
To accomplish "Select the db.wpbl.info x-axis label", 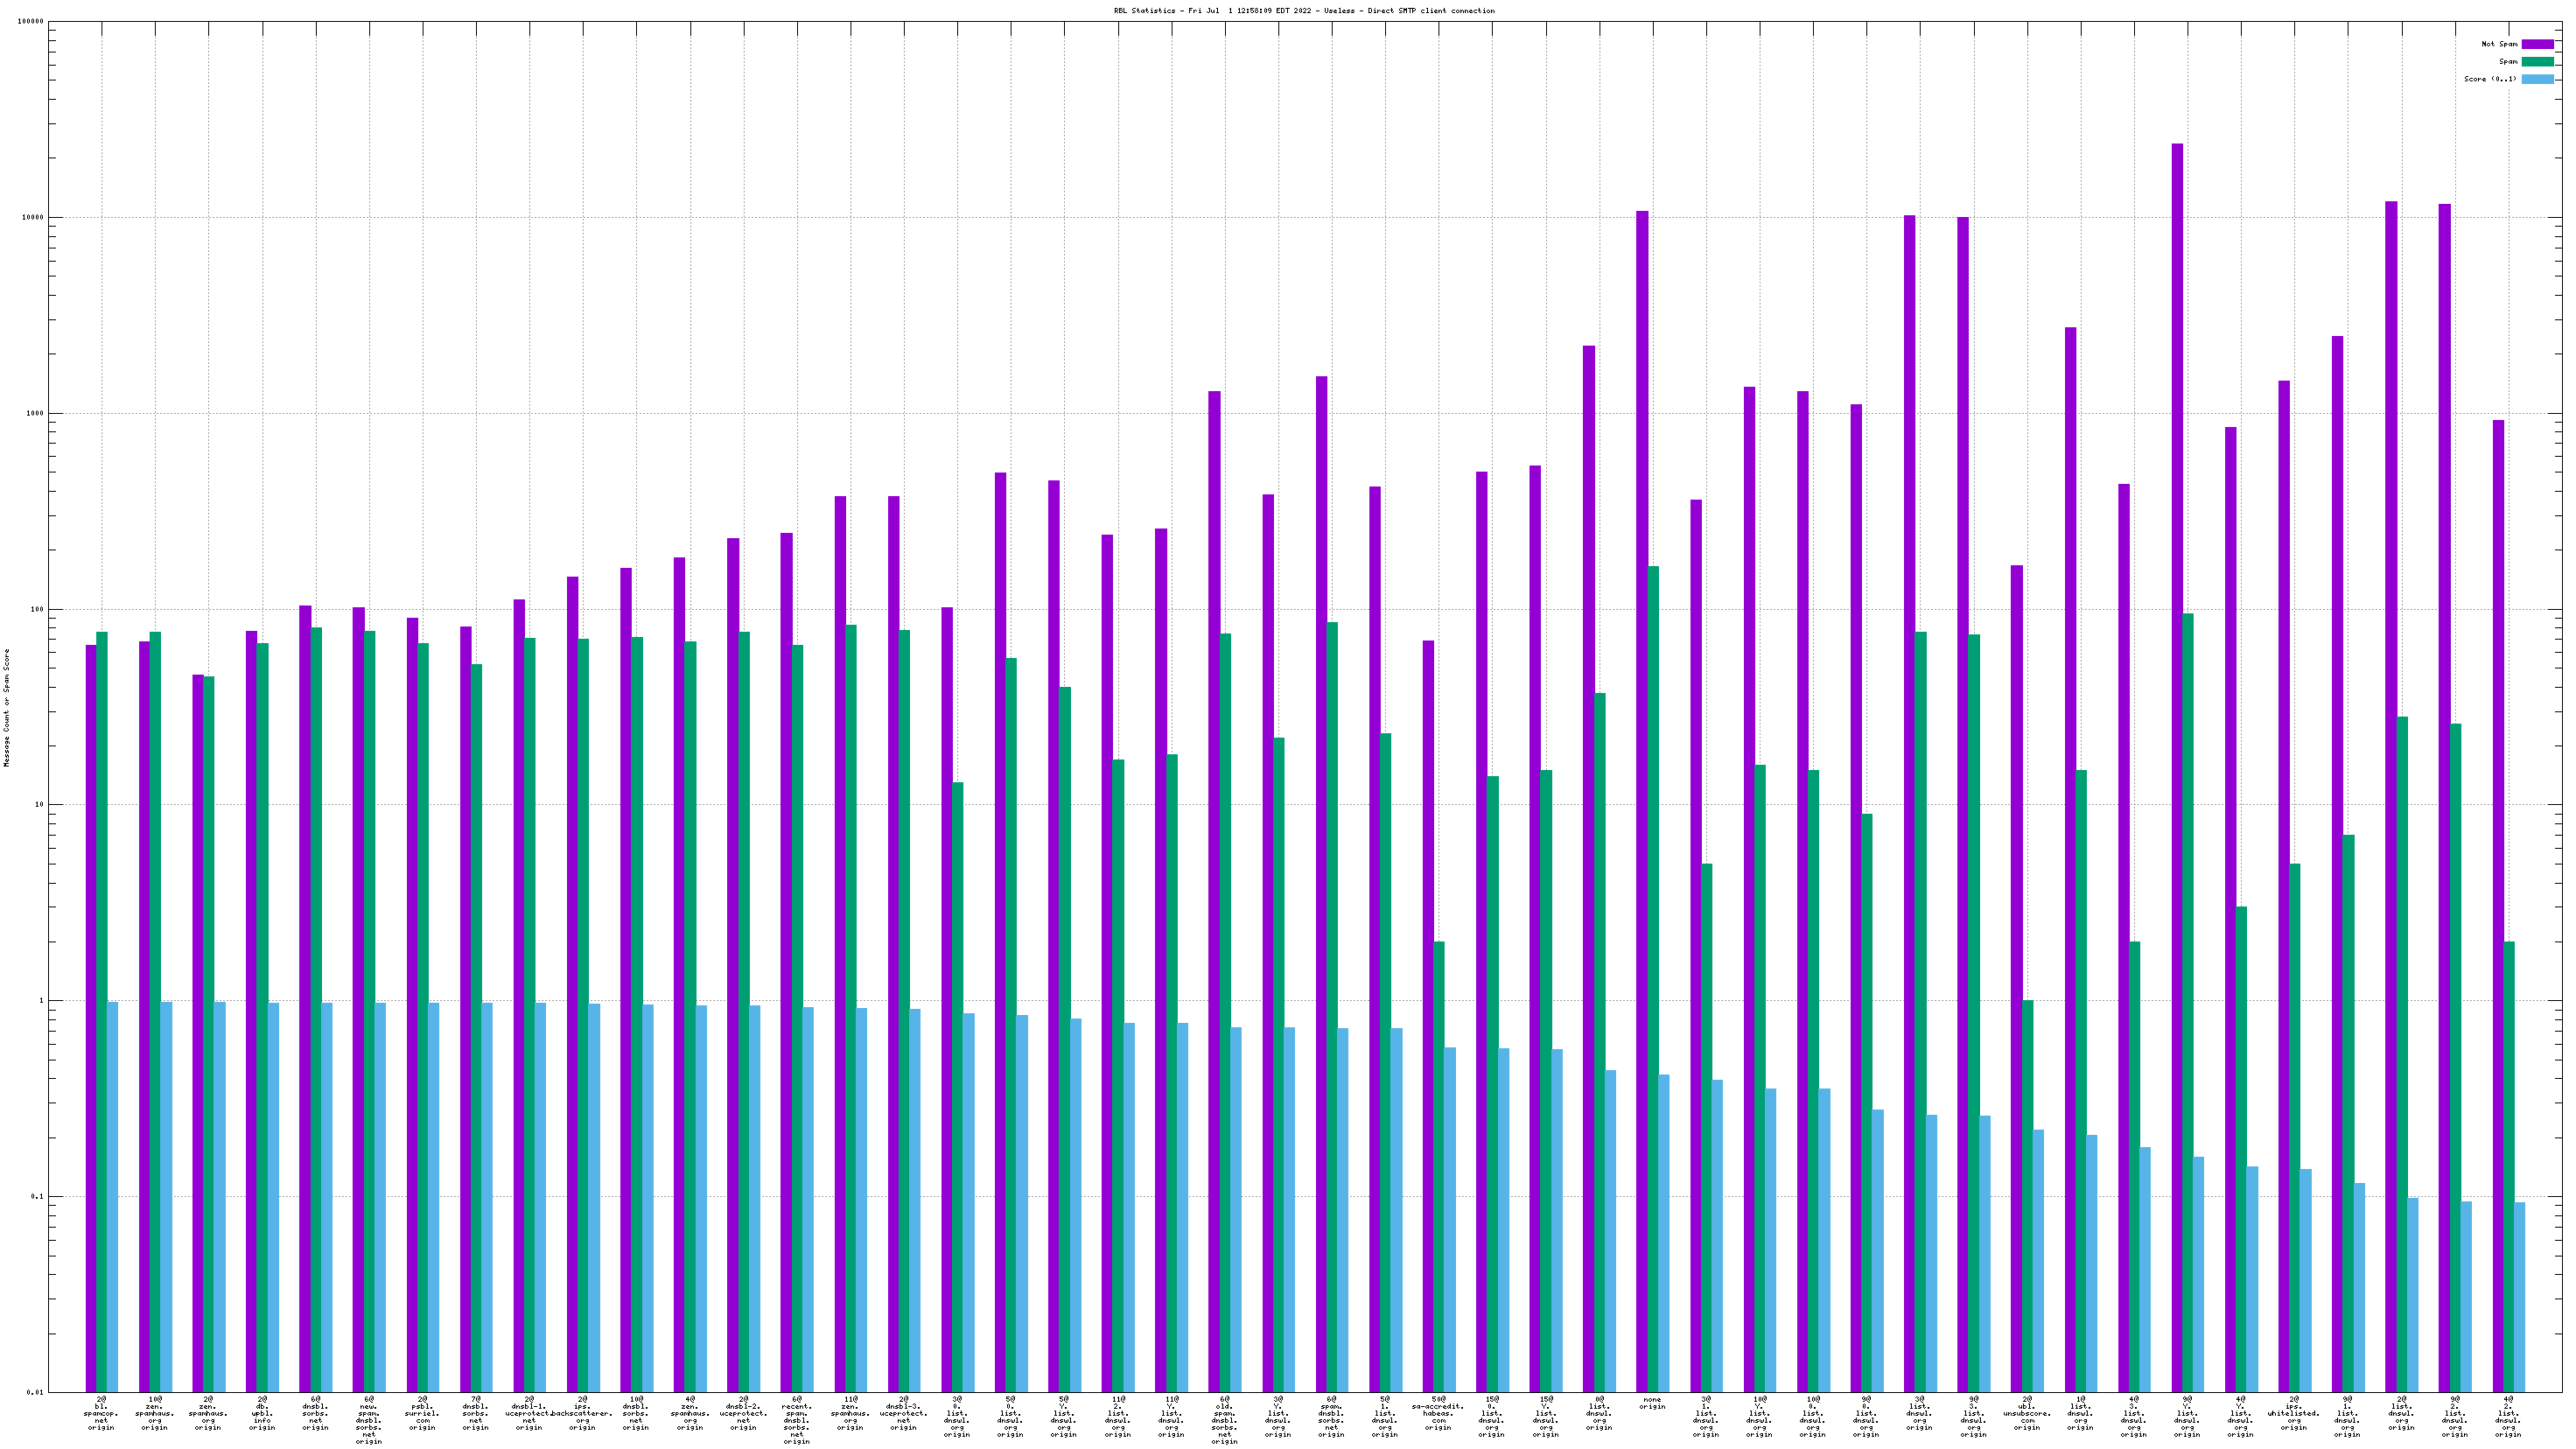I will coord(262,1413).
